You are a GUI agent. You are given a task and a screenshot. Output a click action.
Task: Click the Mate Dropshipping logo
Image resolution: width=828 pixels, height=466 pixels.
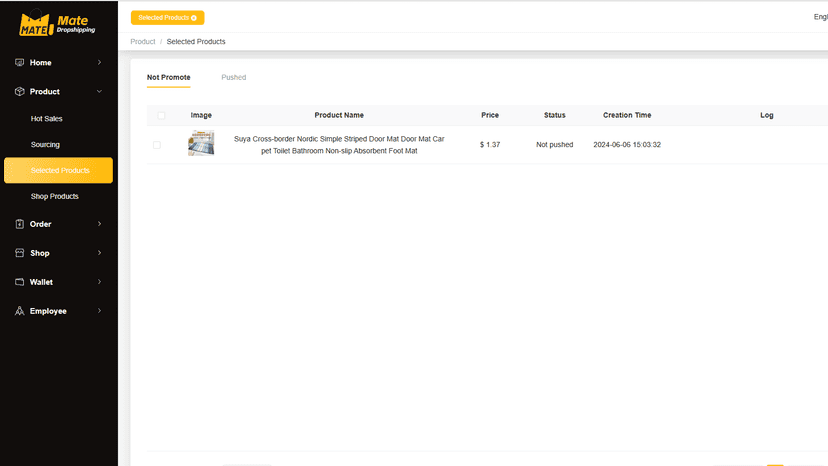pos(57,24)
